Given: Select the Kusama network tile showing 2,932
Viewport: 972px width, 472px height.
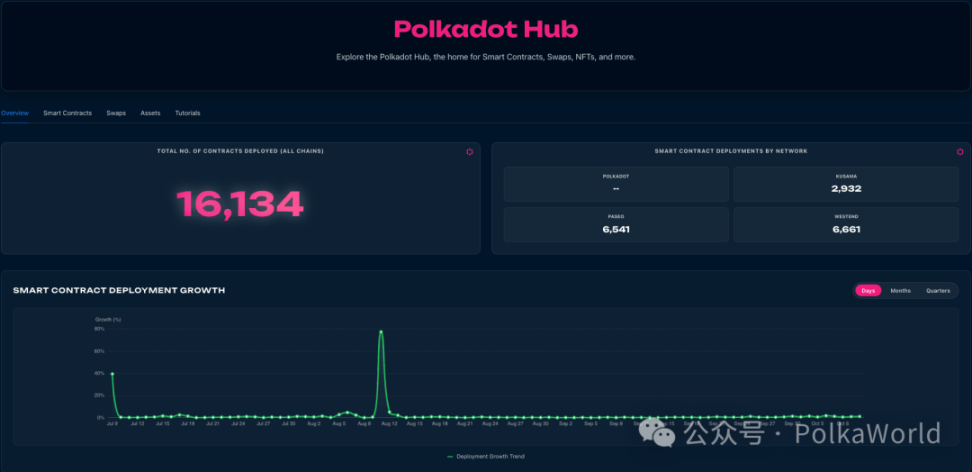Looking at the screenshot, I should tap(846, 184).
